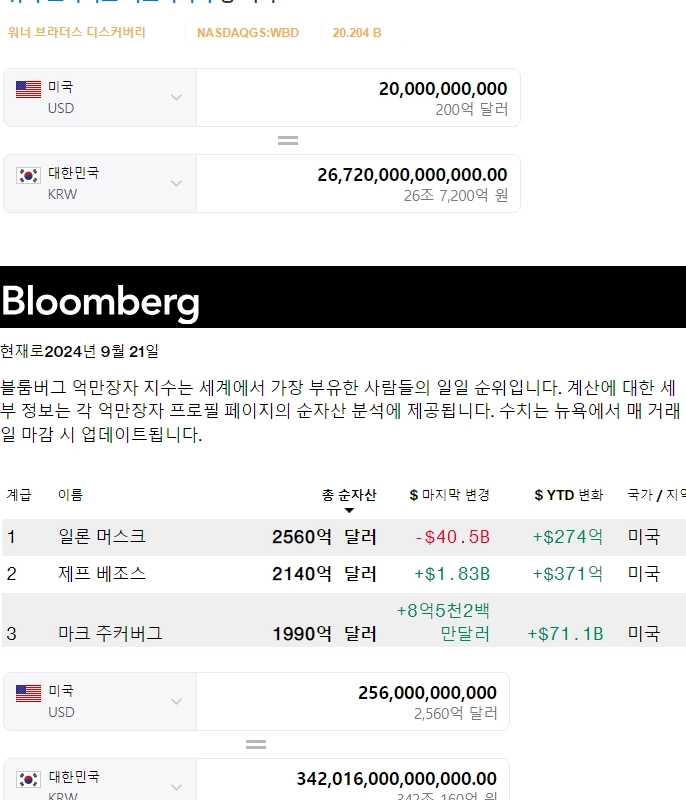Open the USD dropdown beside the 256,000,000,000 field
Image resolution: width=686 pixels, height=800 pixels.
point(177,701)
